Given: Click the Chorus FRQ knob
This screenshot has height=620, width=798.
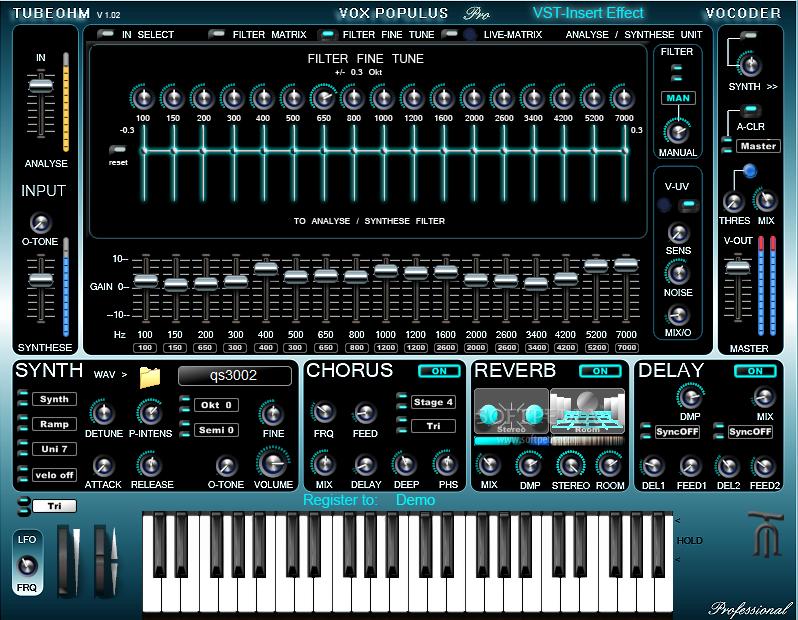Looking at the screenshot, I should point(324,412).
